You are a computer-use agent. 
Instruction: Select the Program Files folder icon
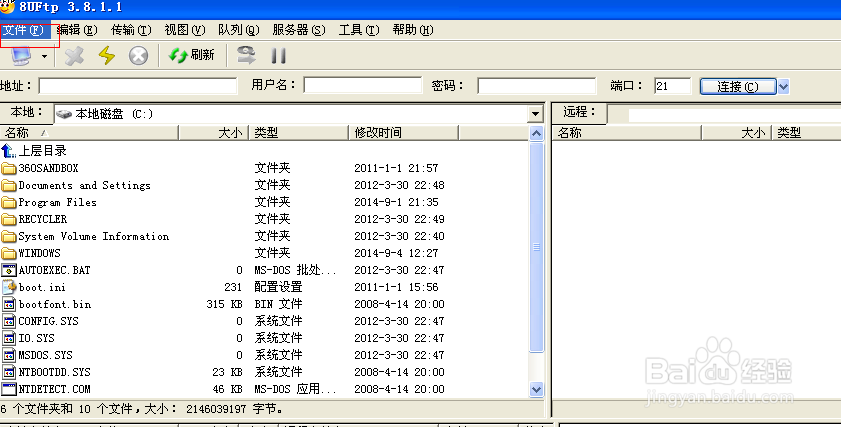(9, 203)
